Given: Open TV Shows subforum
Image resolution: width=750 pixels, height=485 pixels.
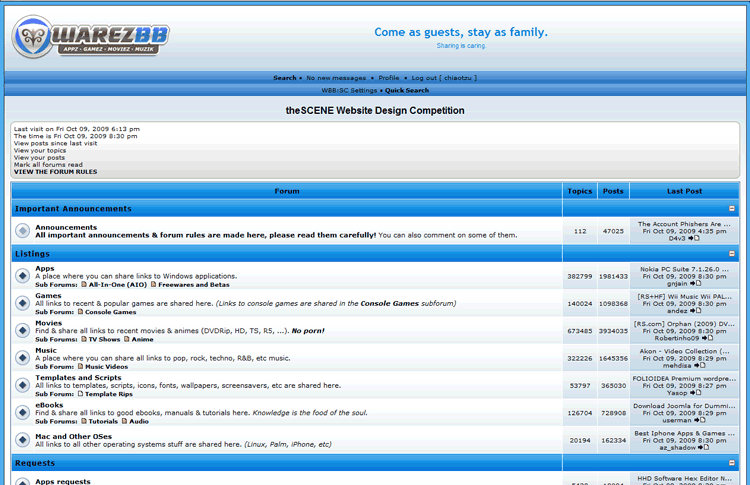Looking at the screenshot, I should (x=104, y=339).
